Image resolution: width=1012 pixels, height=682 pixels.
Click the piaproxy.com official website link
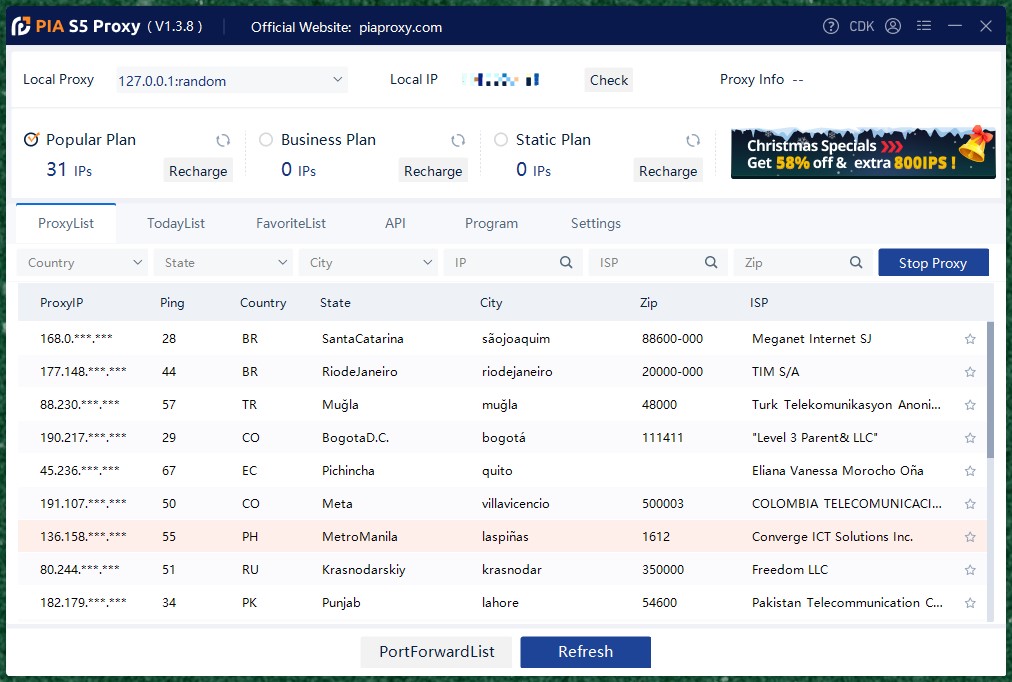401,27
